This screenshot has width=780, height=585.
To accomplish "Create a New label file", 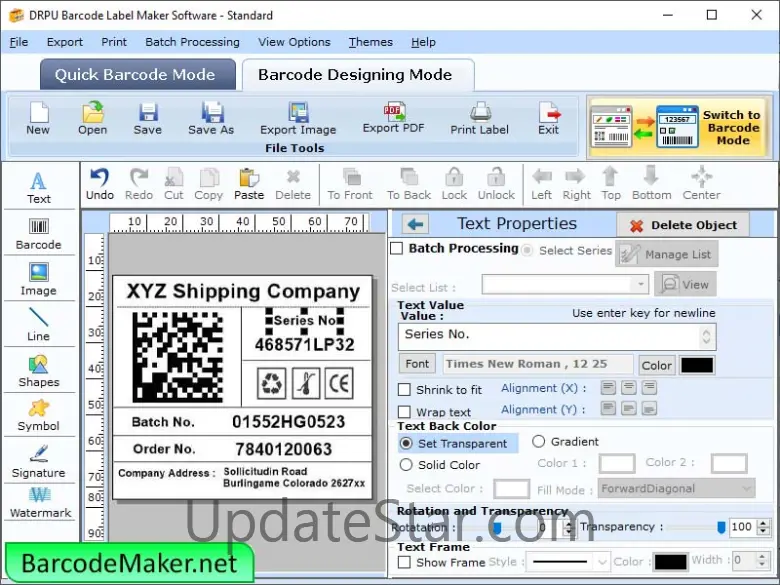I will 38,118.
